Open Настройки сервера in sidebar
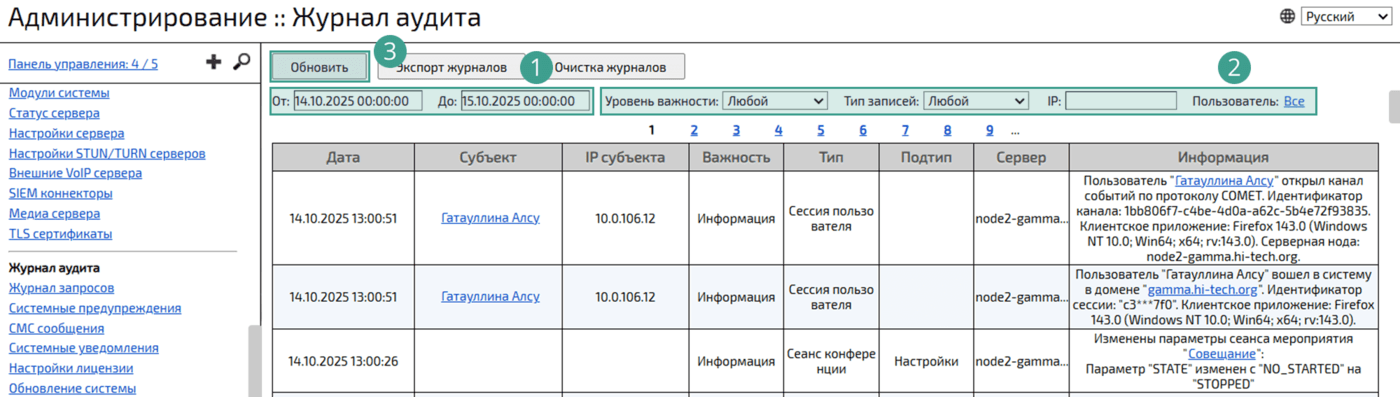 click(66, 133)
